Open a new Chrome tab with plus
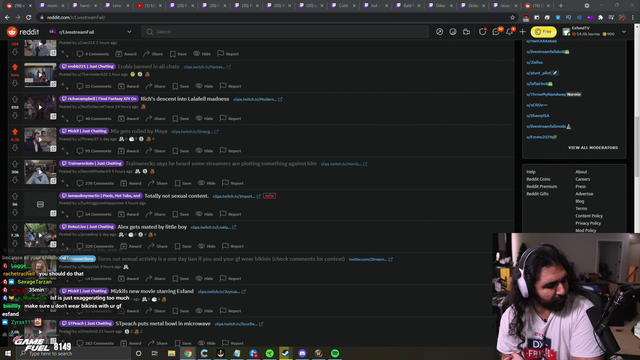 click(x=560, y=6)
